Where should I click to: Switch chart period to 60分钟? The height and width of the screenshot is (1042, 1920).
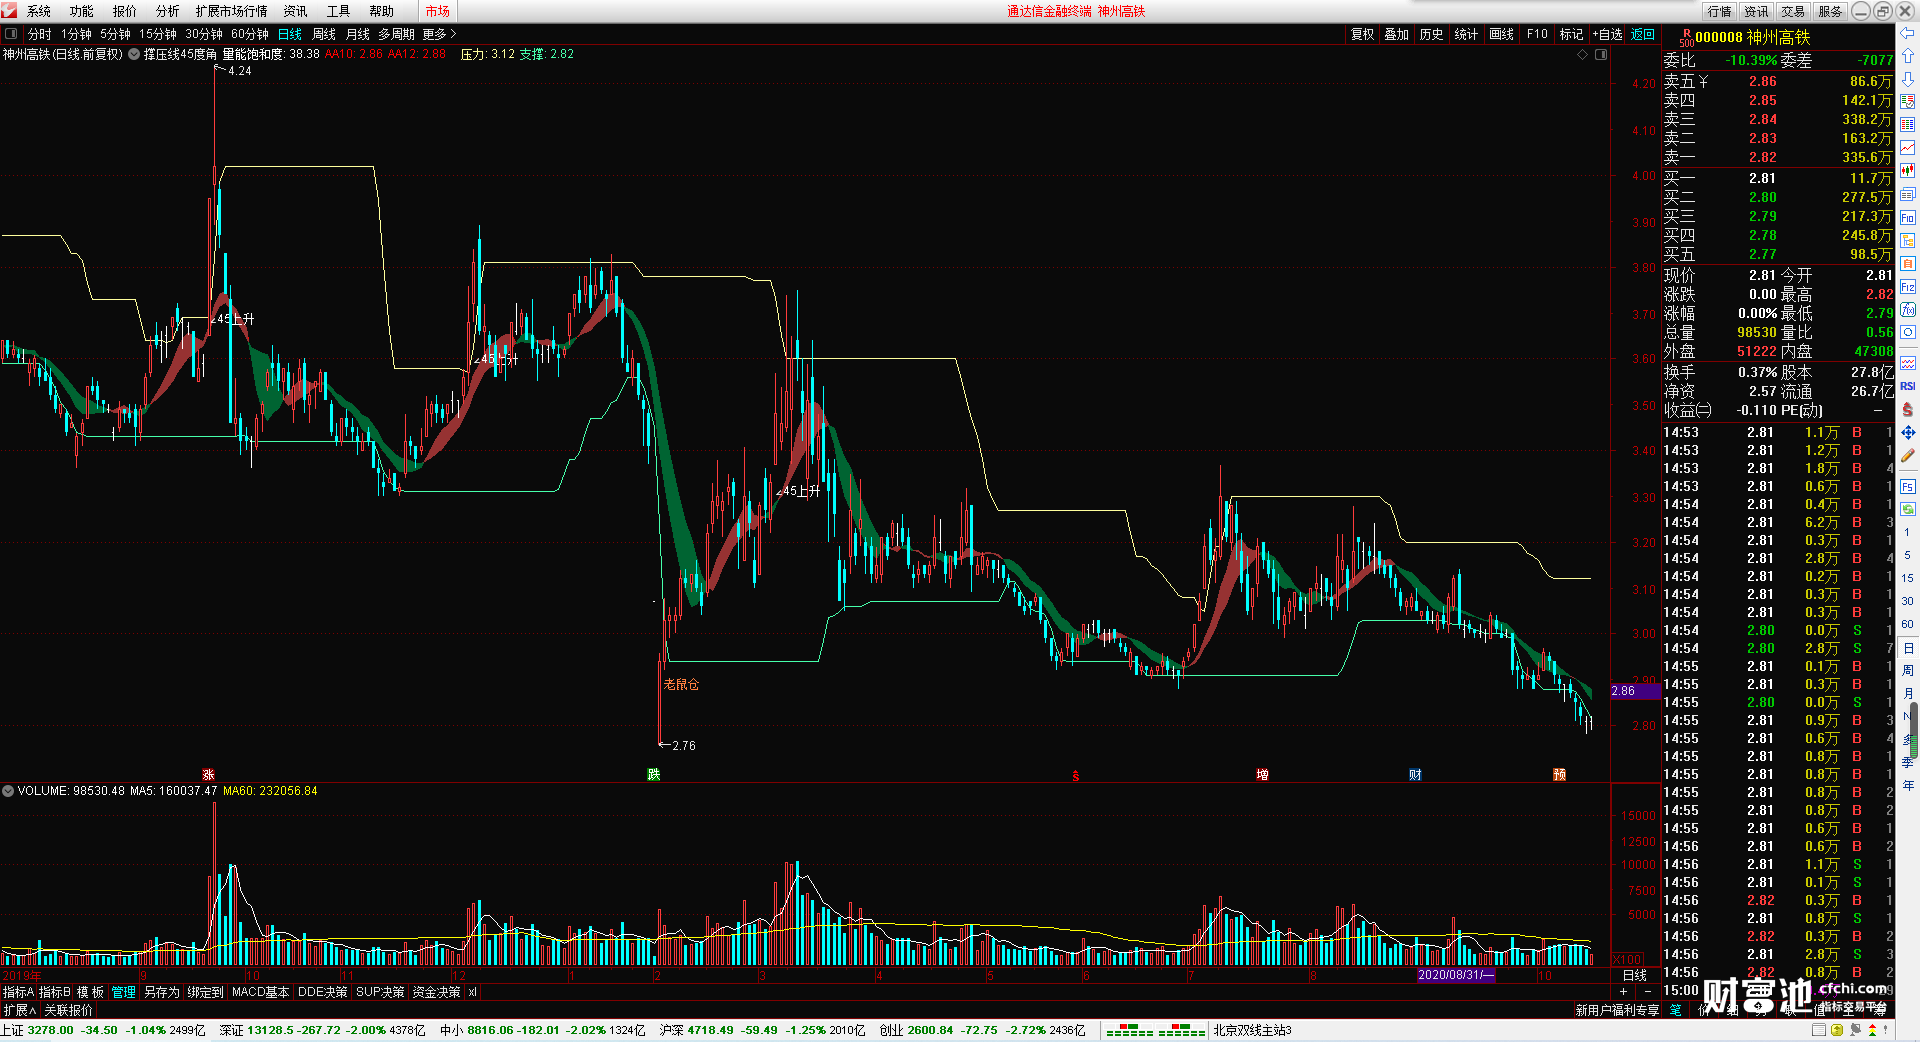point(250,34)
